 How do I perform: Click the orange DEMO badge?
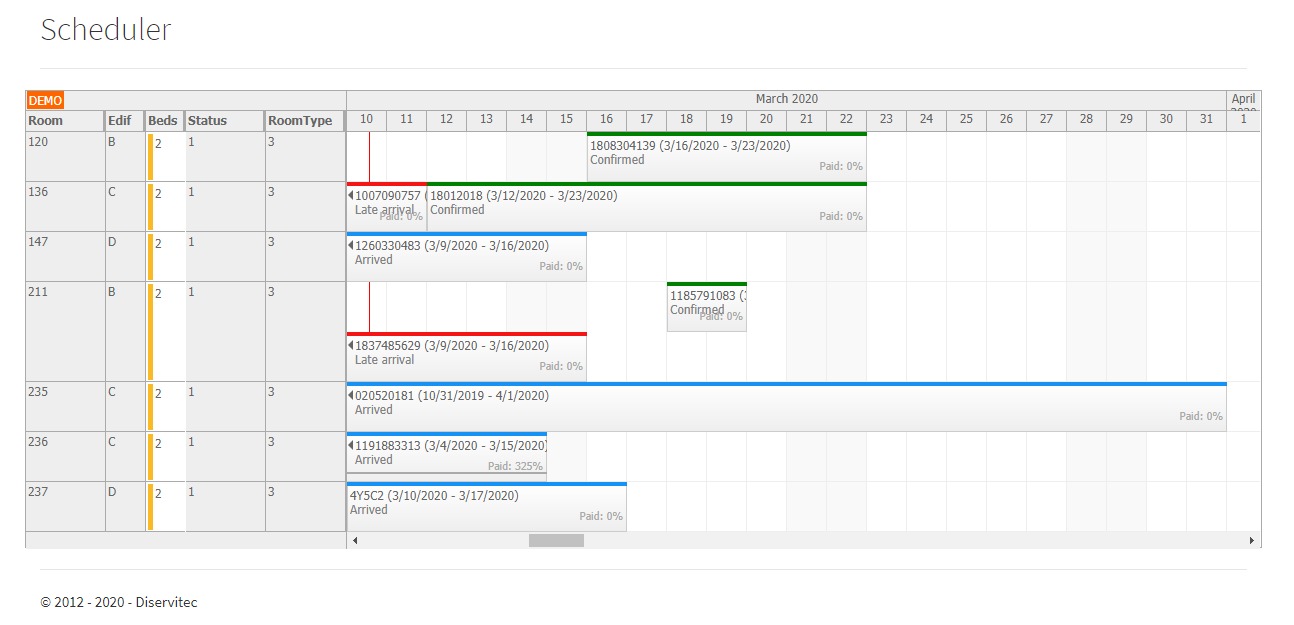pyautogui.click(x=45, y=100)
